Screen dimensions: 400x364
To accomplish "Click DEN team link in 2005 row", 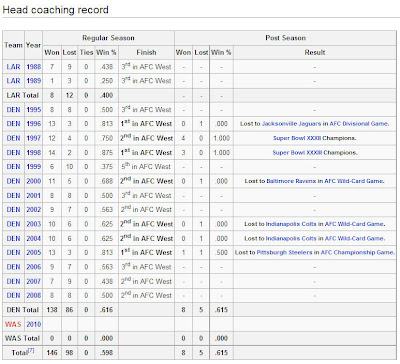I will click(13, 252).
